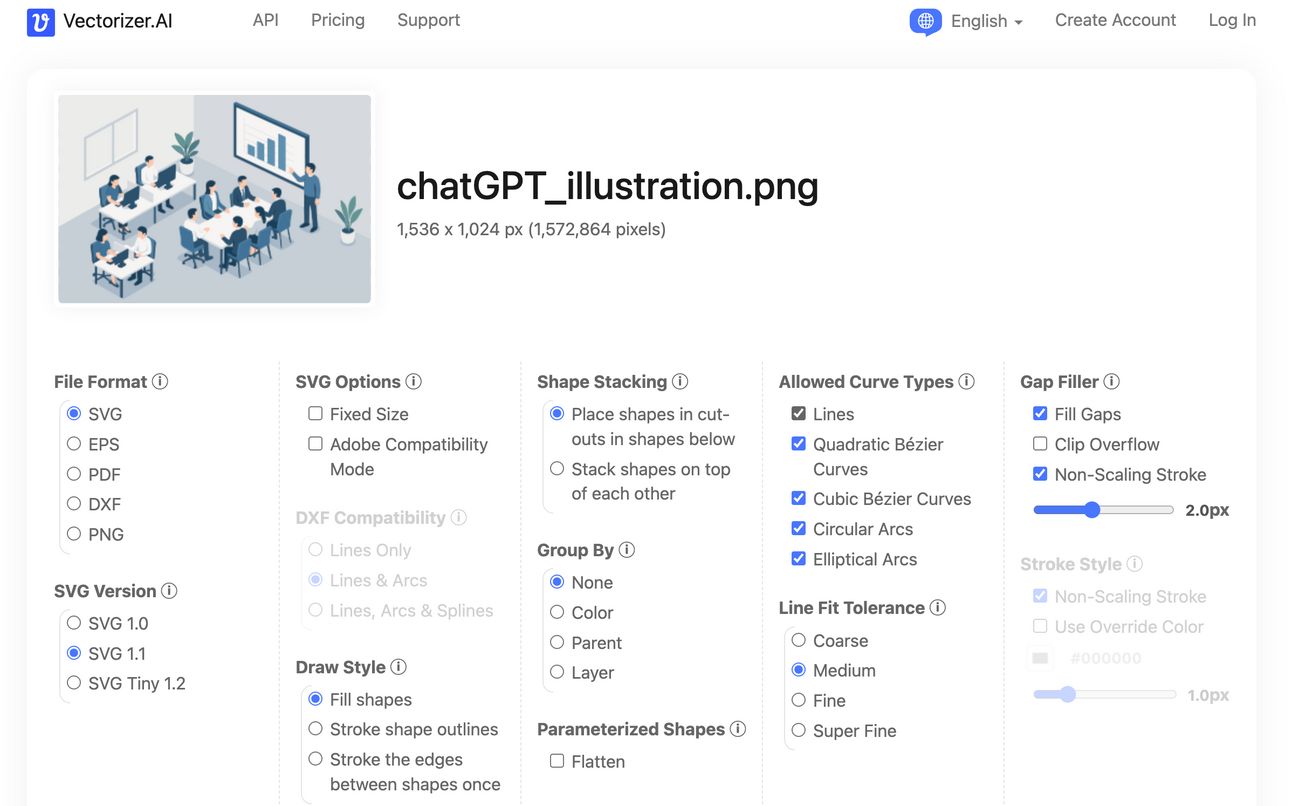The height and width of the screenshot is (806, 1292).
Task: Click the office illustration thumbnail
Action: [214, 199]
